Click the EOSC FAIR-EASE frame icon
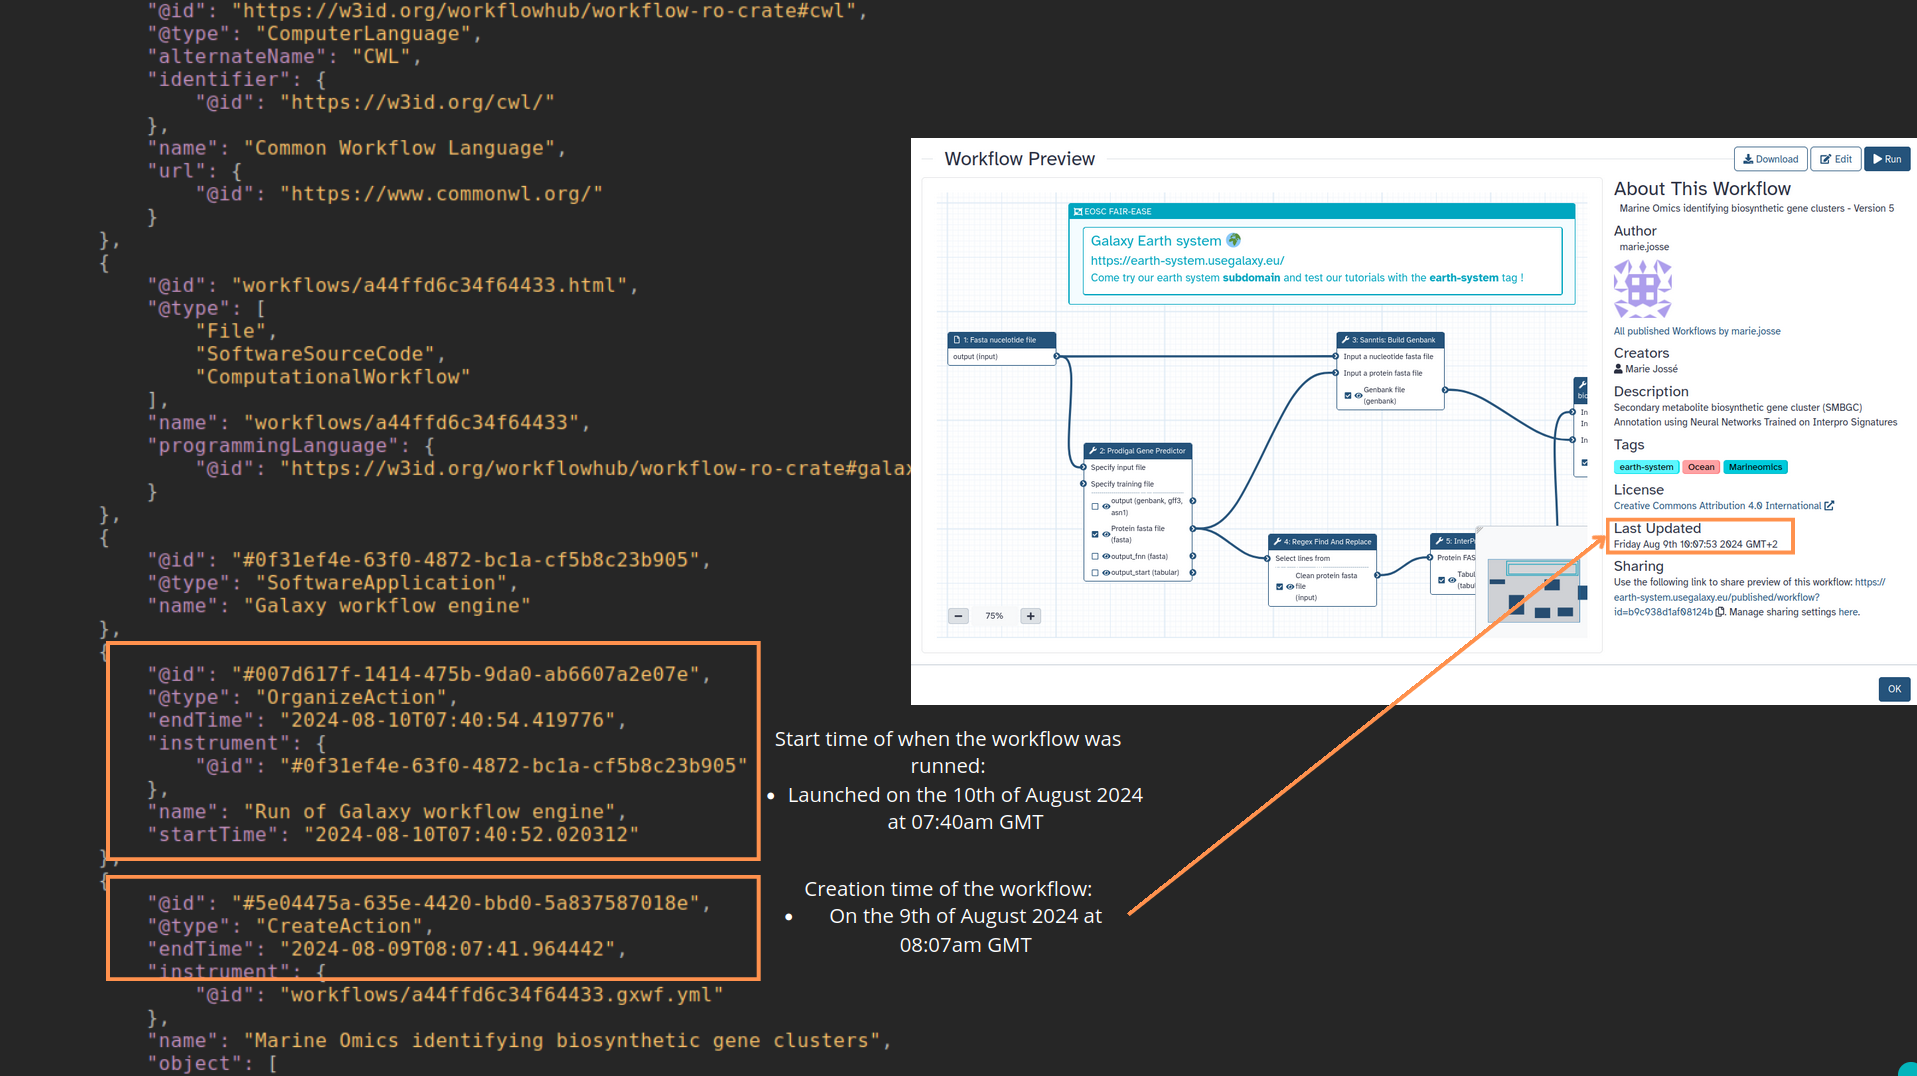Viewport: 1917px width, 1076px height. pyautogui.click(x=1078, y=212)
